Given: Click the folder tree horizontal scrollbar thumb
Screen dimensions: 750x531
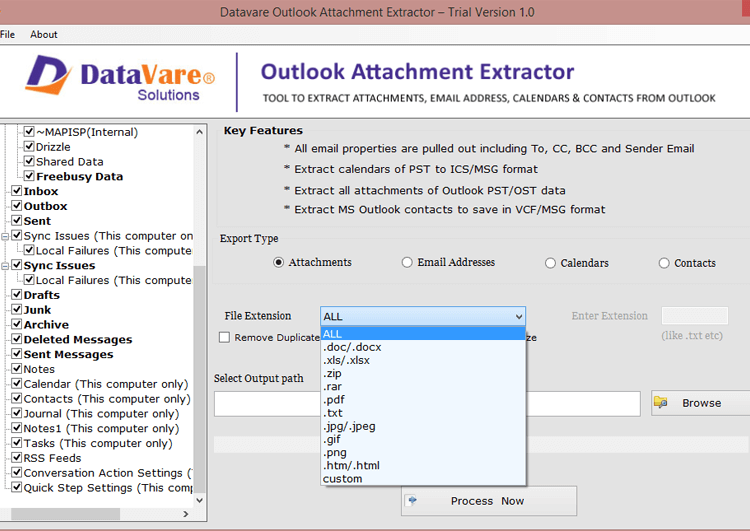Looking at the screenshot, I should coord(66,514).
